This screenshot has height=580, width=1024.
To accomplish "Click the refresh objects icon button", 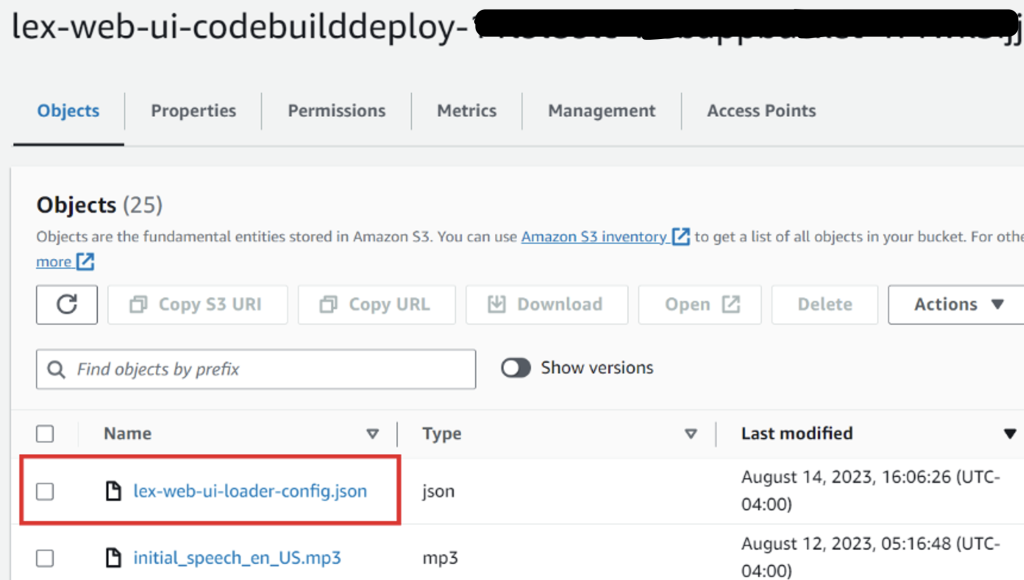I will 67,304.
